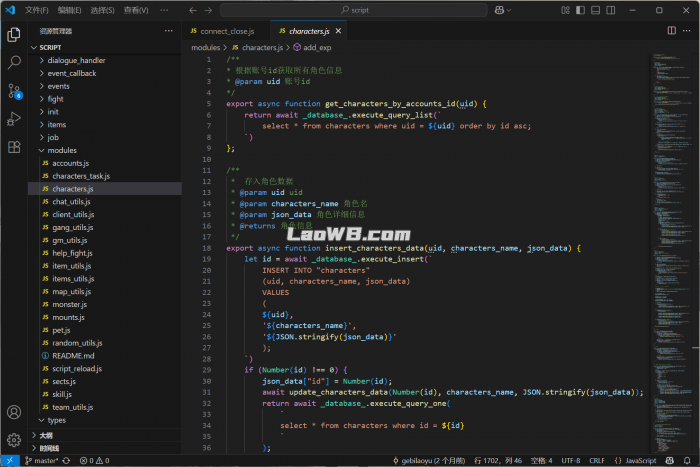Change the CRLF end of line sequence
Screen dimensions: 700x467
point(597,460)
